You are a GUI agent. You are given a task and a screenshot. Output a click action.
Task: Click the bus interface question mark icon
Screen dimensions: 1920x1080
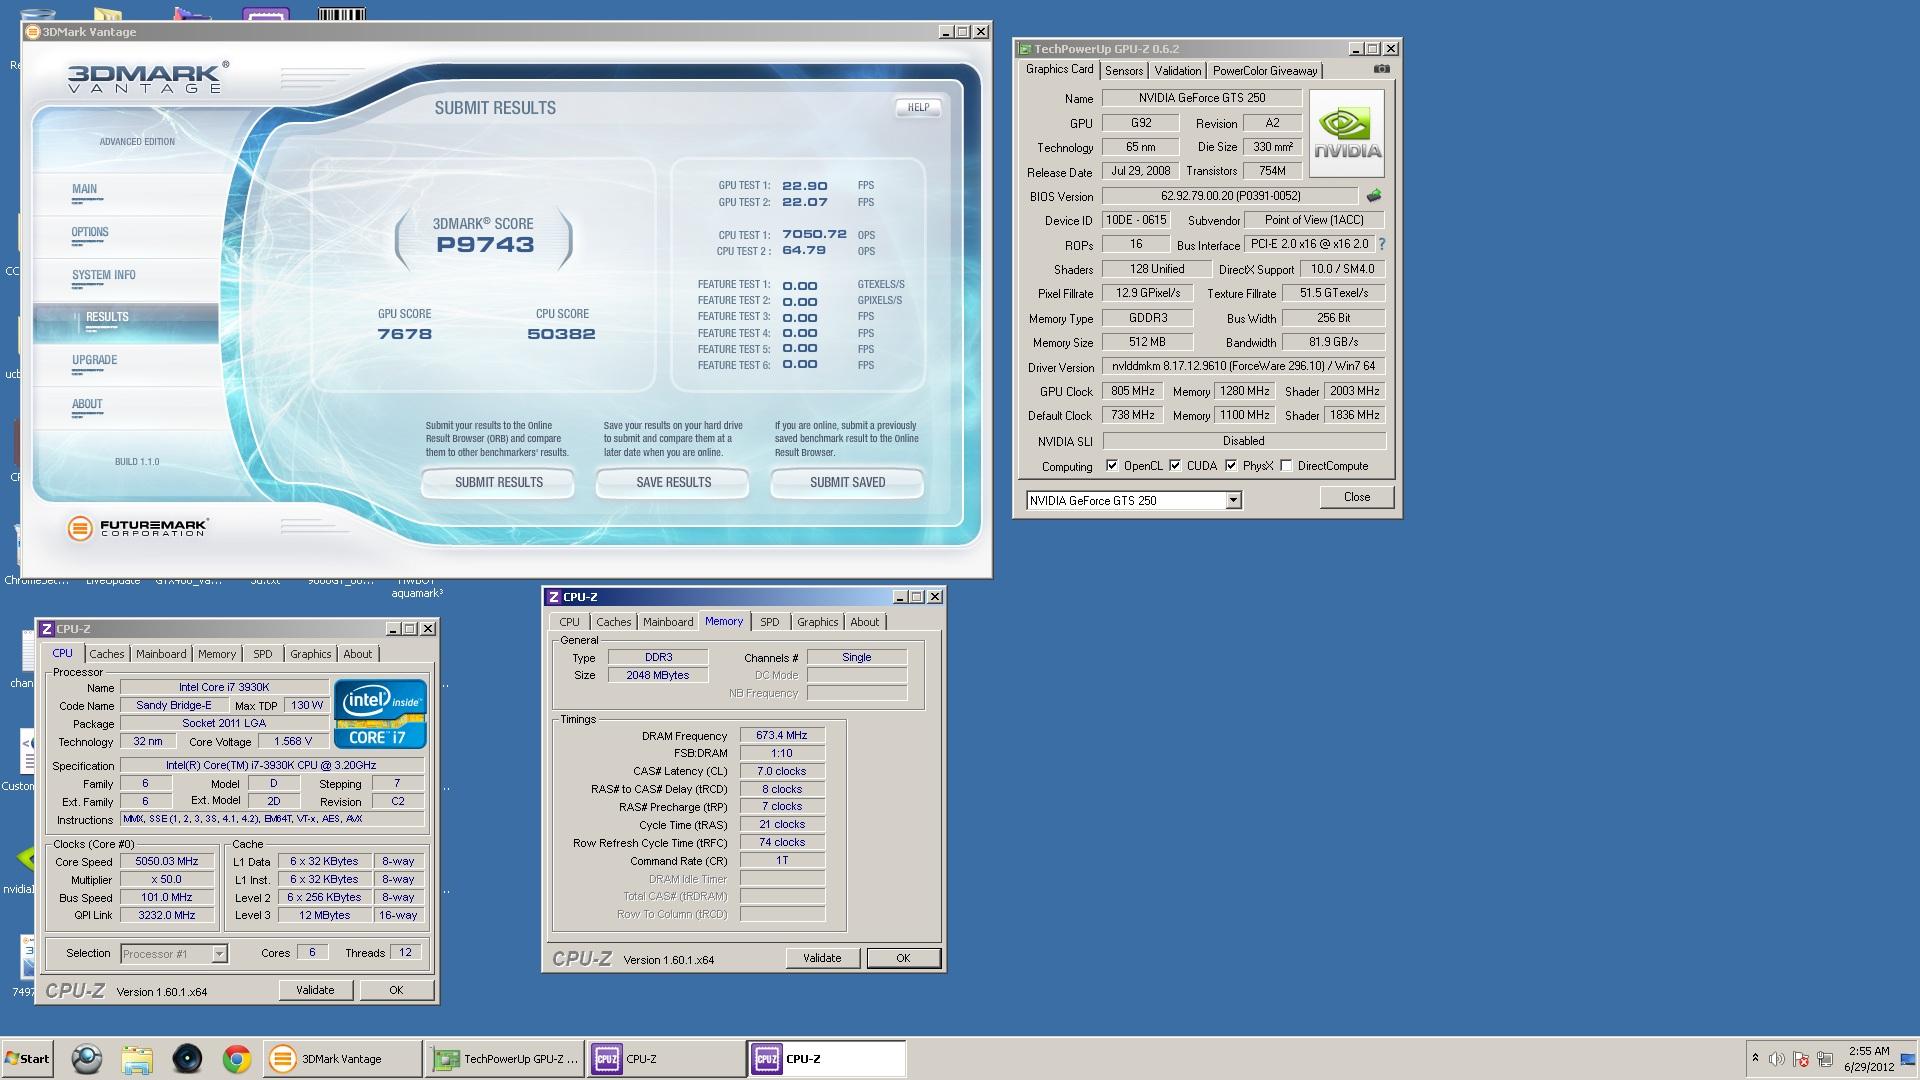(x=1382, y=244)
